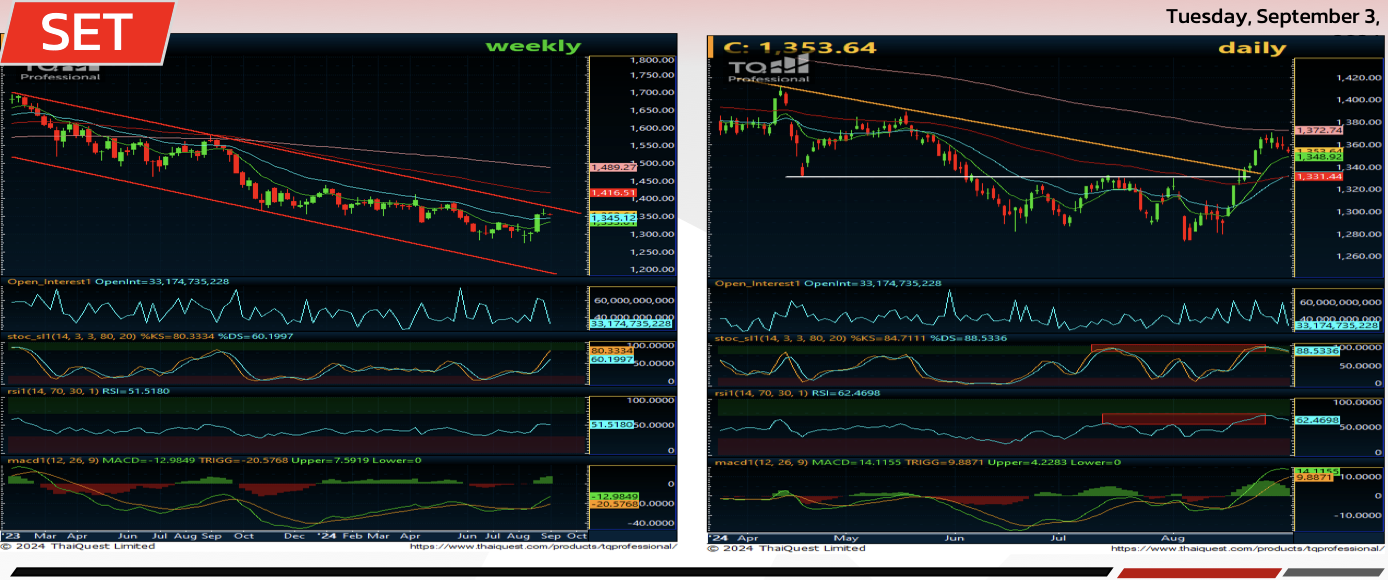
Task: Click -40.0000 on the weekly MACD axis
Action: point(653,522)
